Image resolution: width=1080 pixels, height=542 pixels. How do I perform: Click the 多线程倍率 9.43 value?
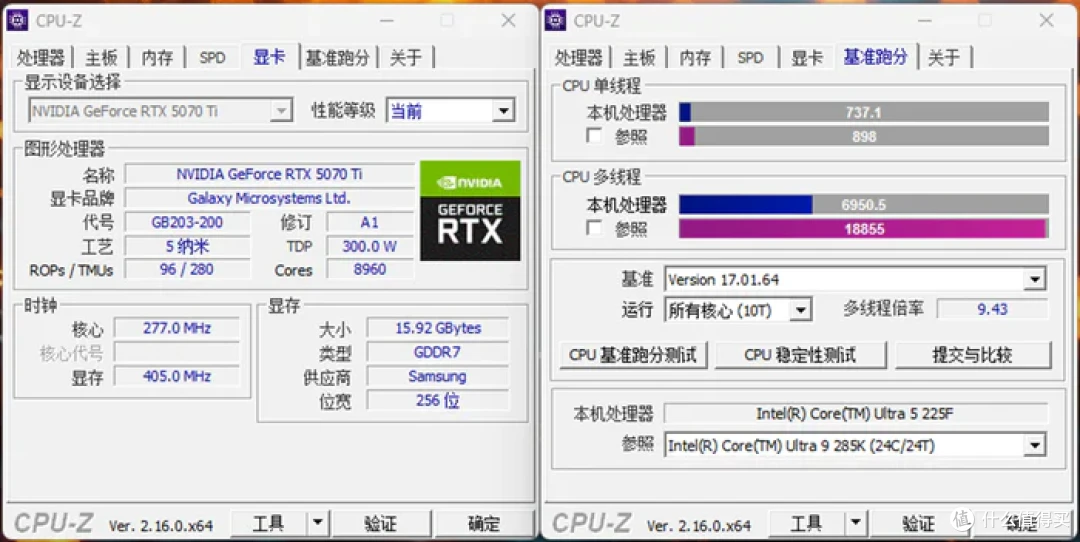[993, 309]
